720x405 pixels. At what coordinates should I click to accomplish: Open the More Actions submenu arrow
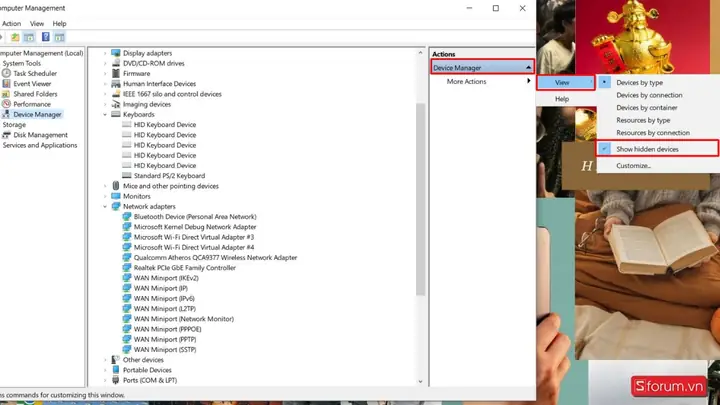click(529, 81)
